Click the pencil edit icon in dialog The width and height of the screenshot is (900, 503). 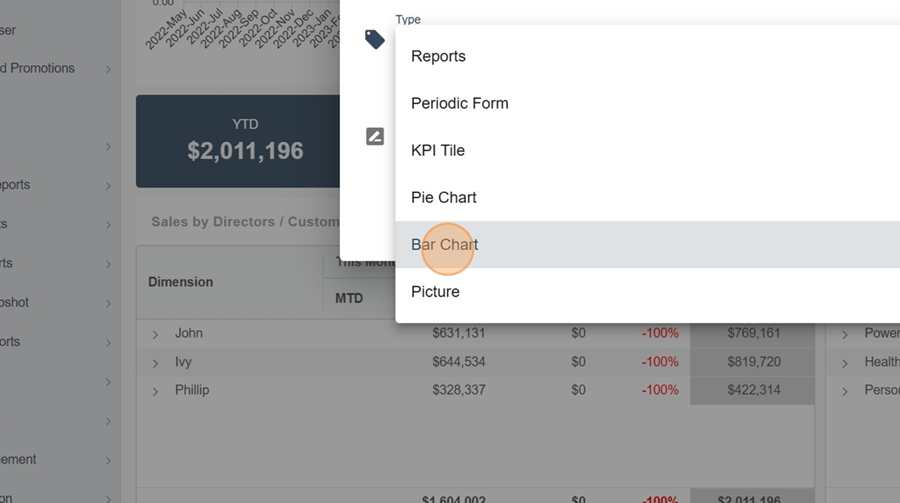375,136
